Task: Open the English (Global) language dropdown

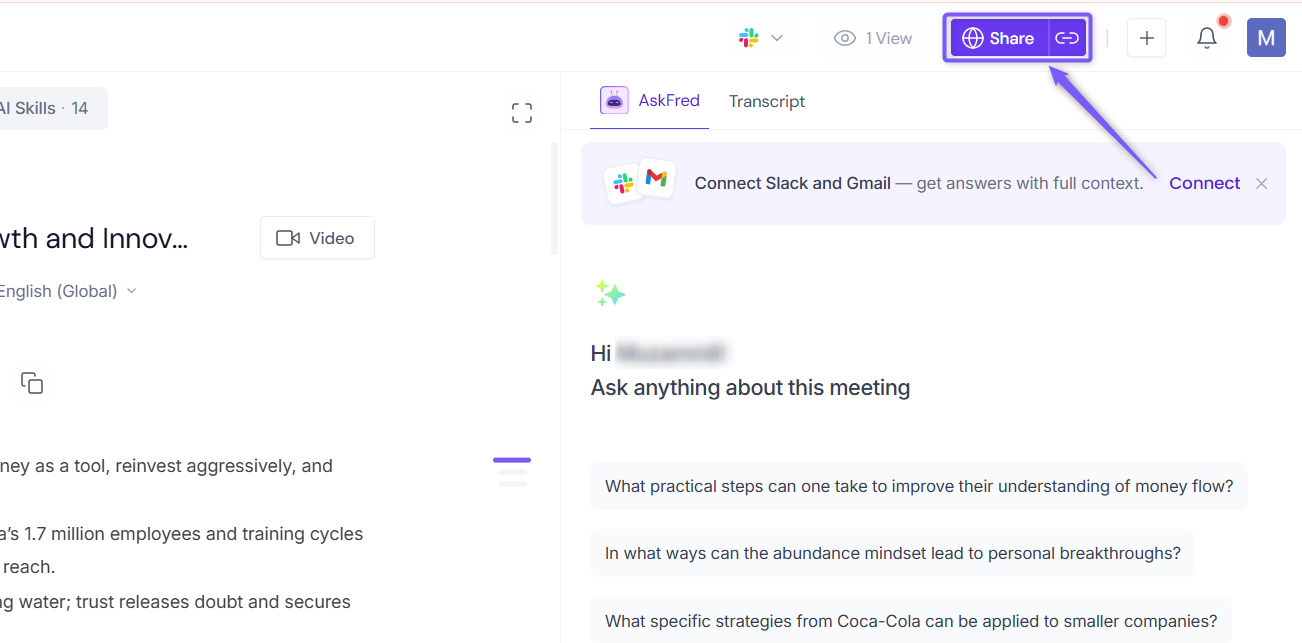Action: pyautogui.click(x=67, y=291)
